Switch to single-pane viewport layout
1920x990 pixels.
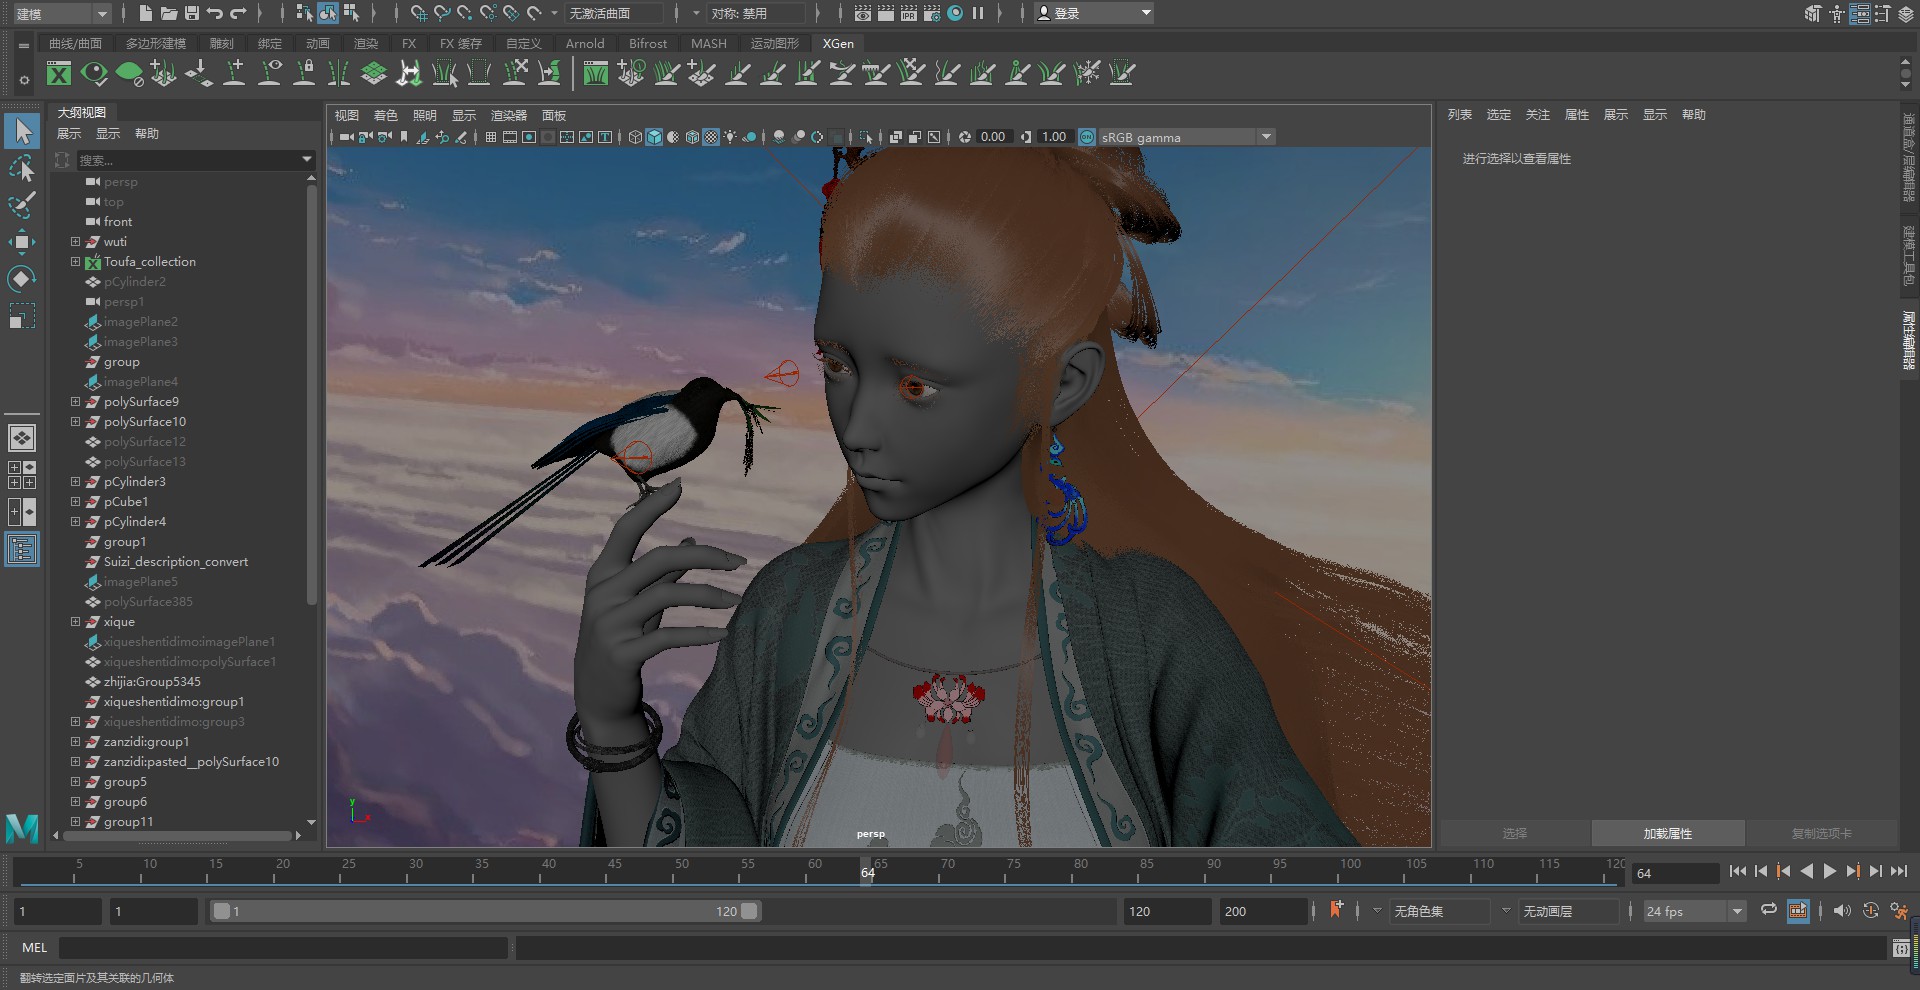(x=22, y=438)
